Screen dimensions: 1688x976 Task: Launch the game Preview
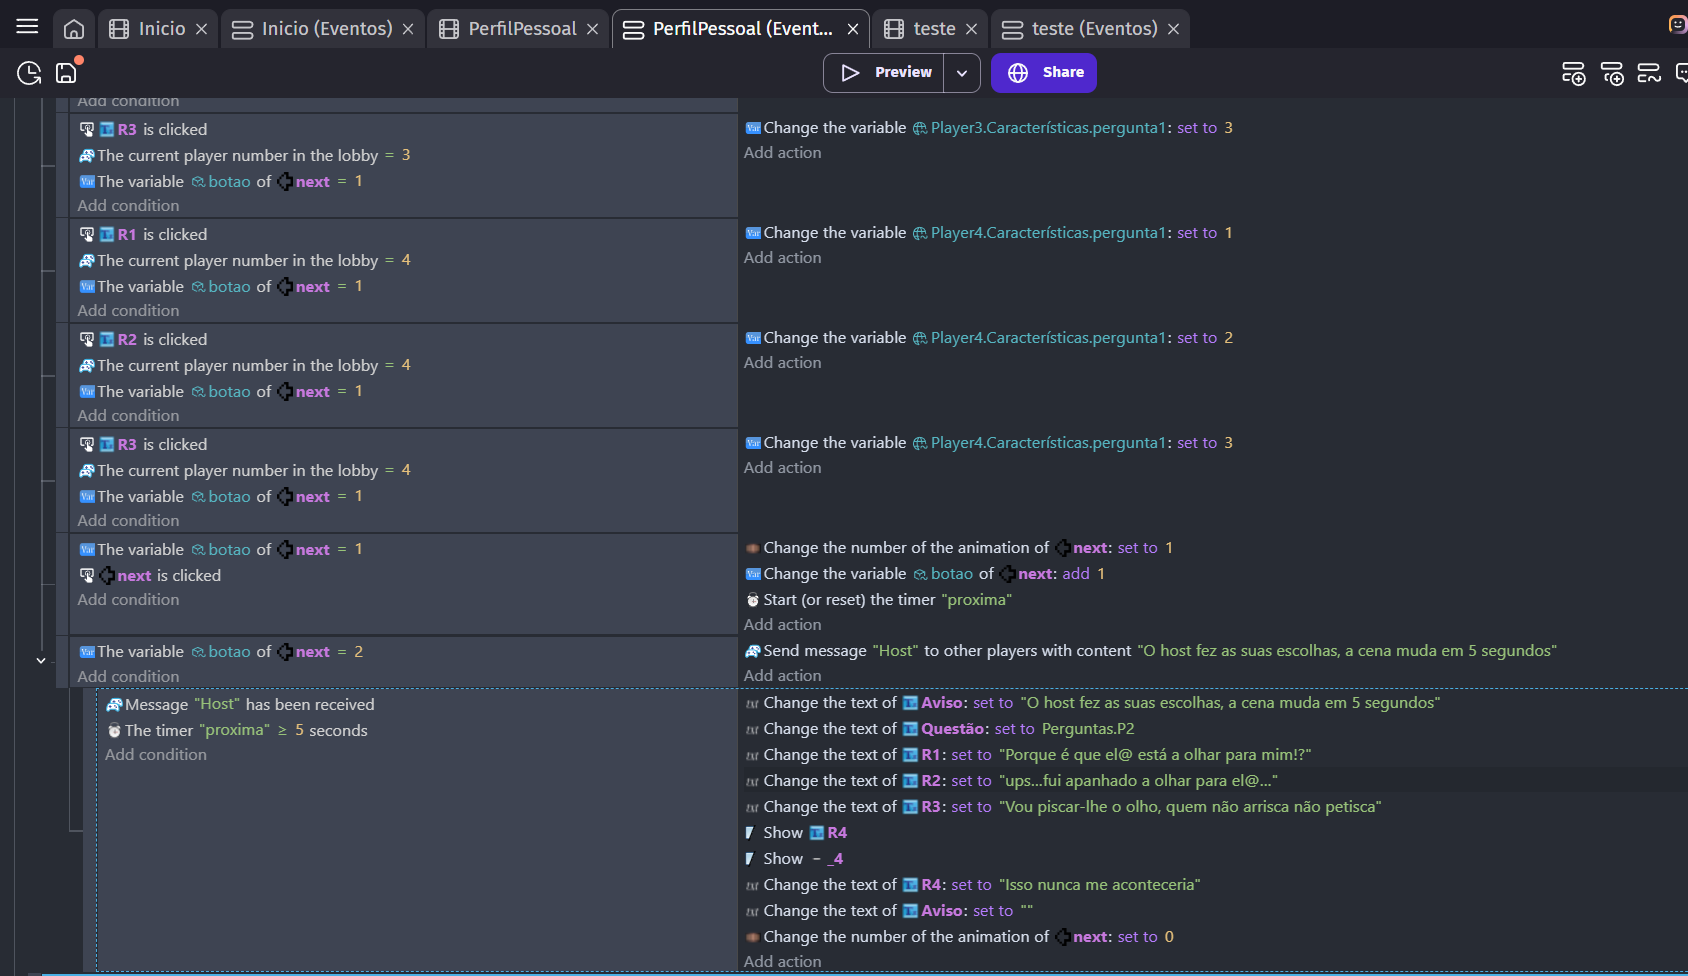pos(887,73)
